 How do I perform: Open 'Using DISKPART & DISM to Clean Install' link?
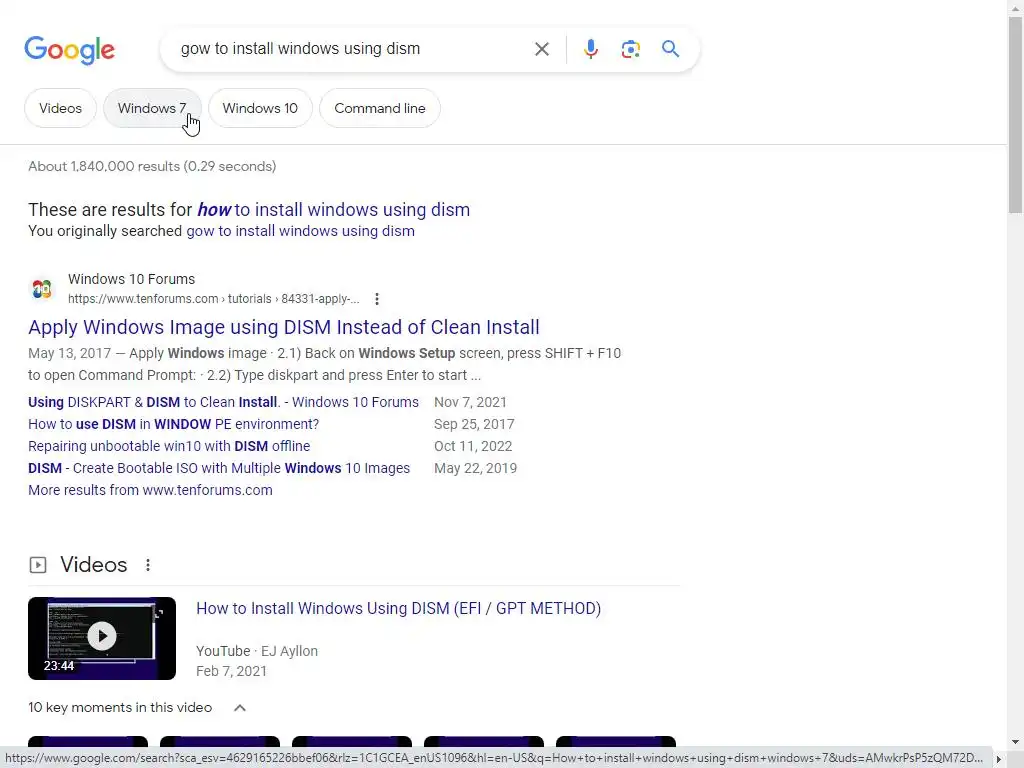[223, 402]
